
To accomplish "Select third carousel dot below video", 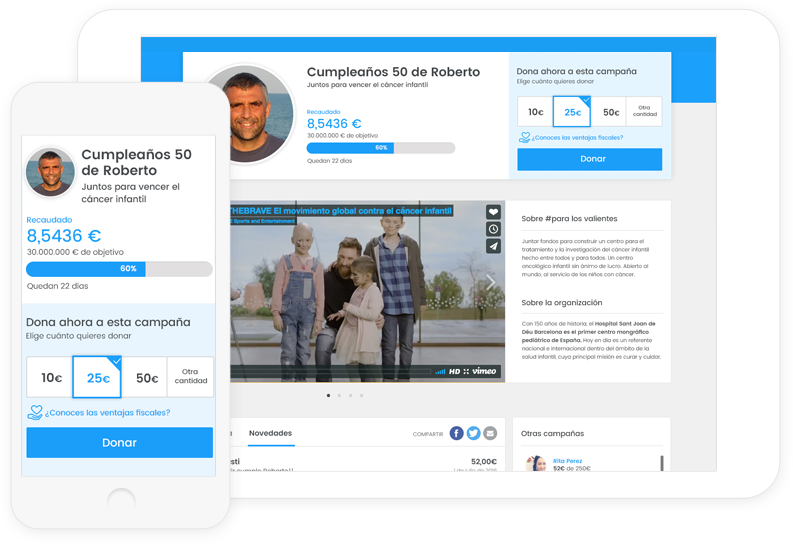I will click(x=350, y=395).
